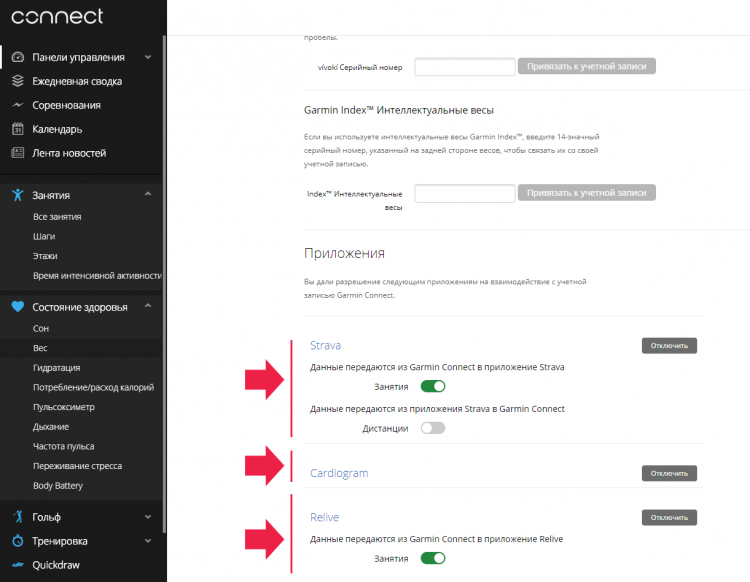Select Этажи submenu item
This screenshot has width=750, height=582.
pyautogui.click(x=45, y=256)
